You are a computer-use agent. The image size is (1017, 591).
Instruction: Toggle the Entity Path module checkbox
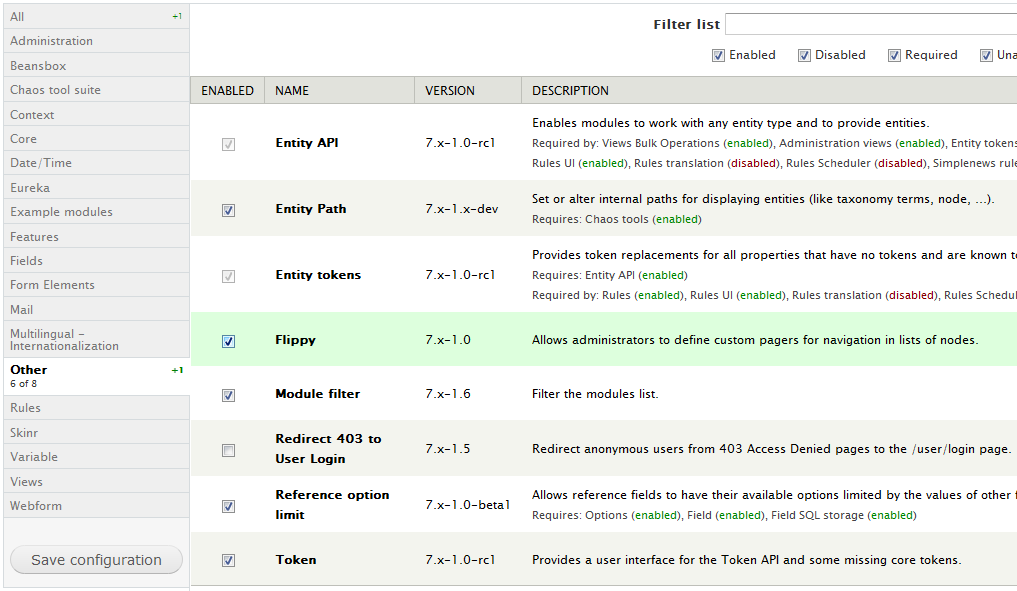pos(228,210)
